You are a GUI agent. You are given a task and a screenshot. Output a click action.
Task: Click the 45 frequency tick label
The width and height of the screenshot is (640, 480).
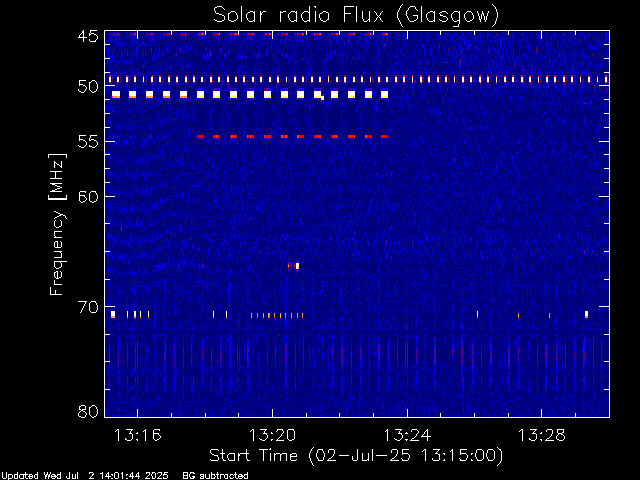coord(88,36)
